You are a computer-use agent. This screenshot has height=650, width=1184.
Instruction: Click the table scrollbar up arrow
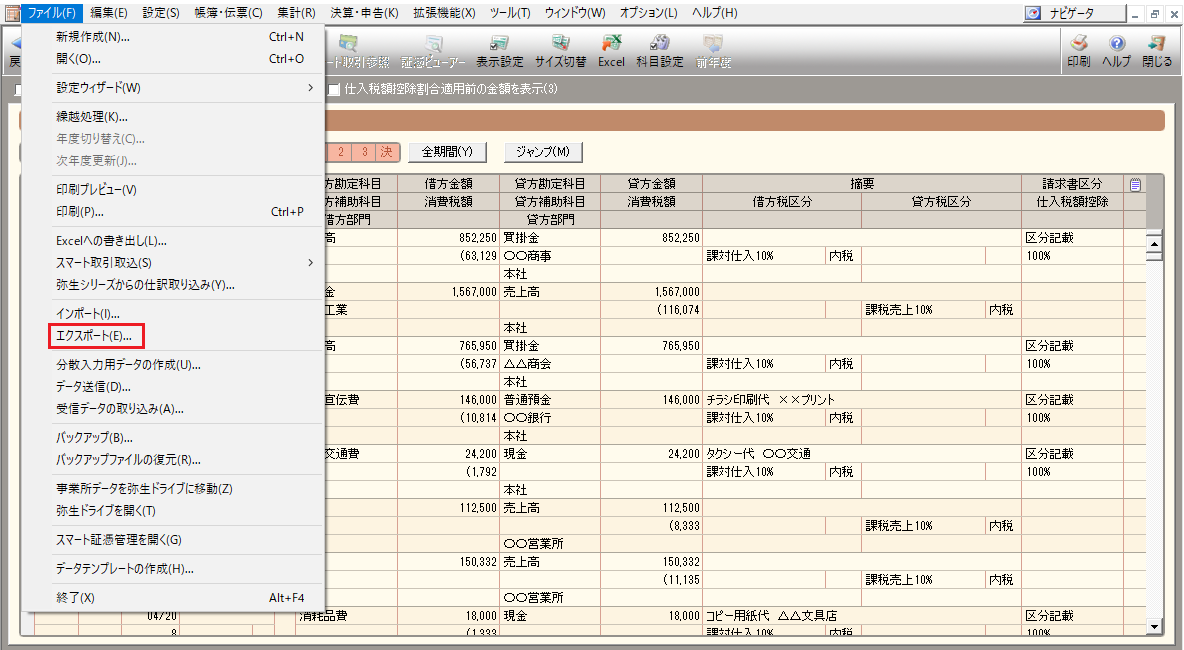point(1153,243)
